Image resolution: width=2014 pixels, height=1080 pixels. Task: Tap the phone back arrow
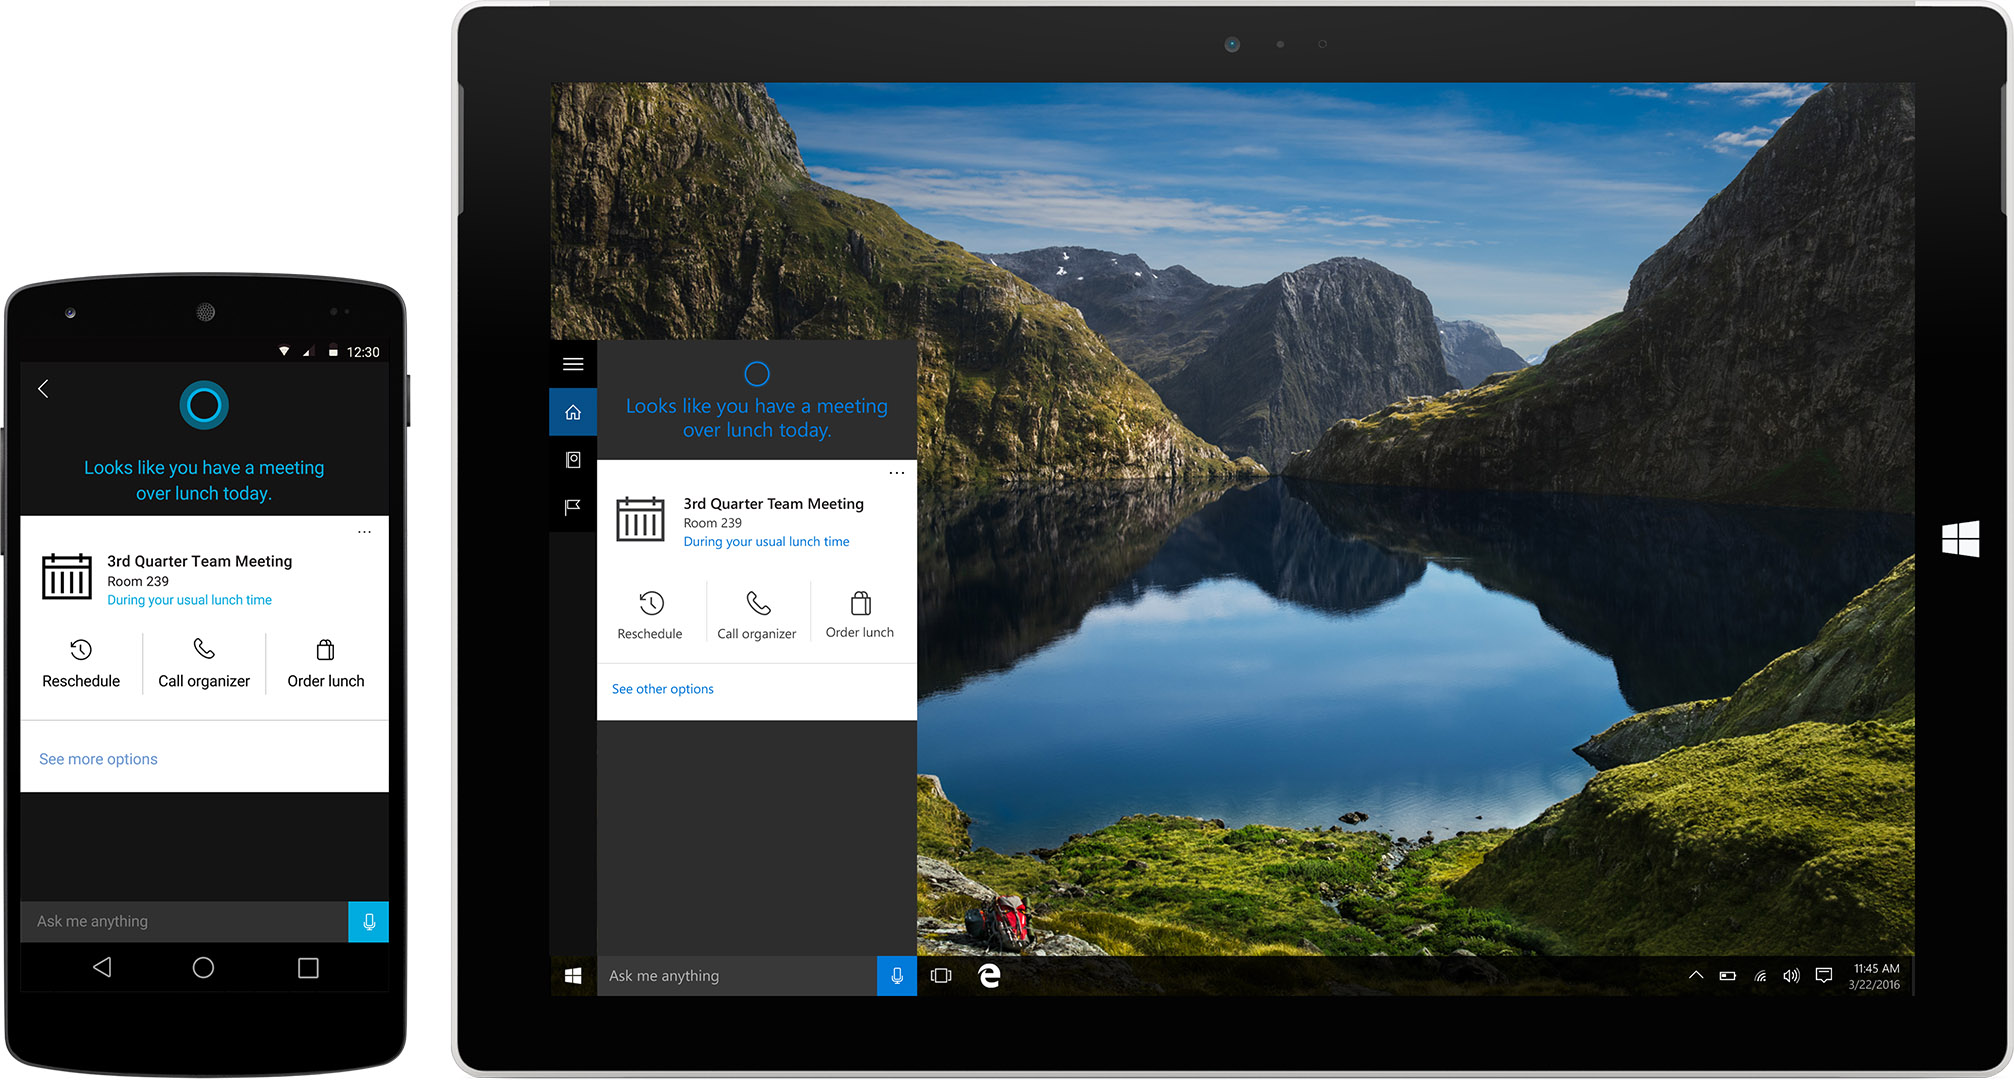point(44,389)
